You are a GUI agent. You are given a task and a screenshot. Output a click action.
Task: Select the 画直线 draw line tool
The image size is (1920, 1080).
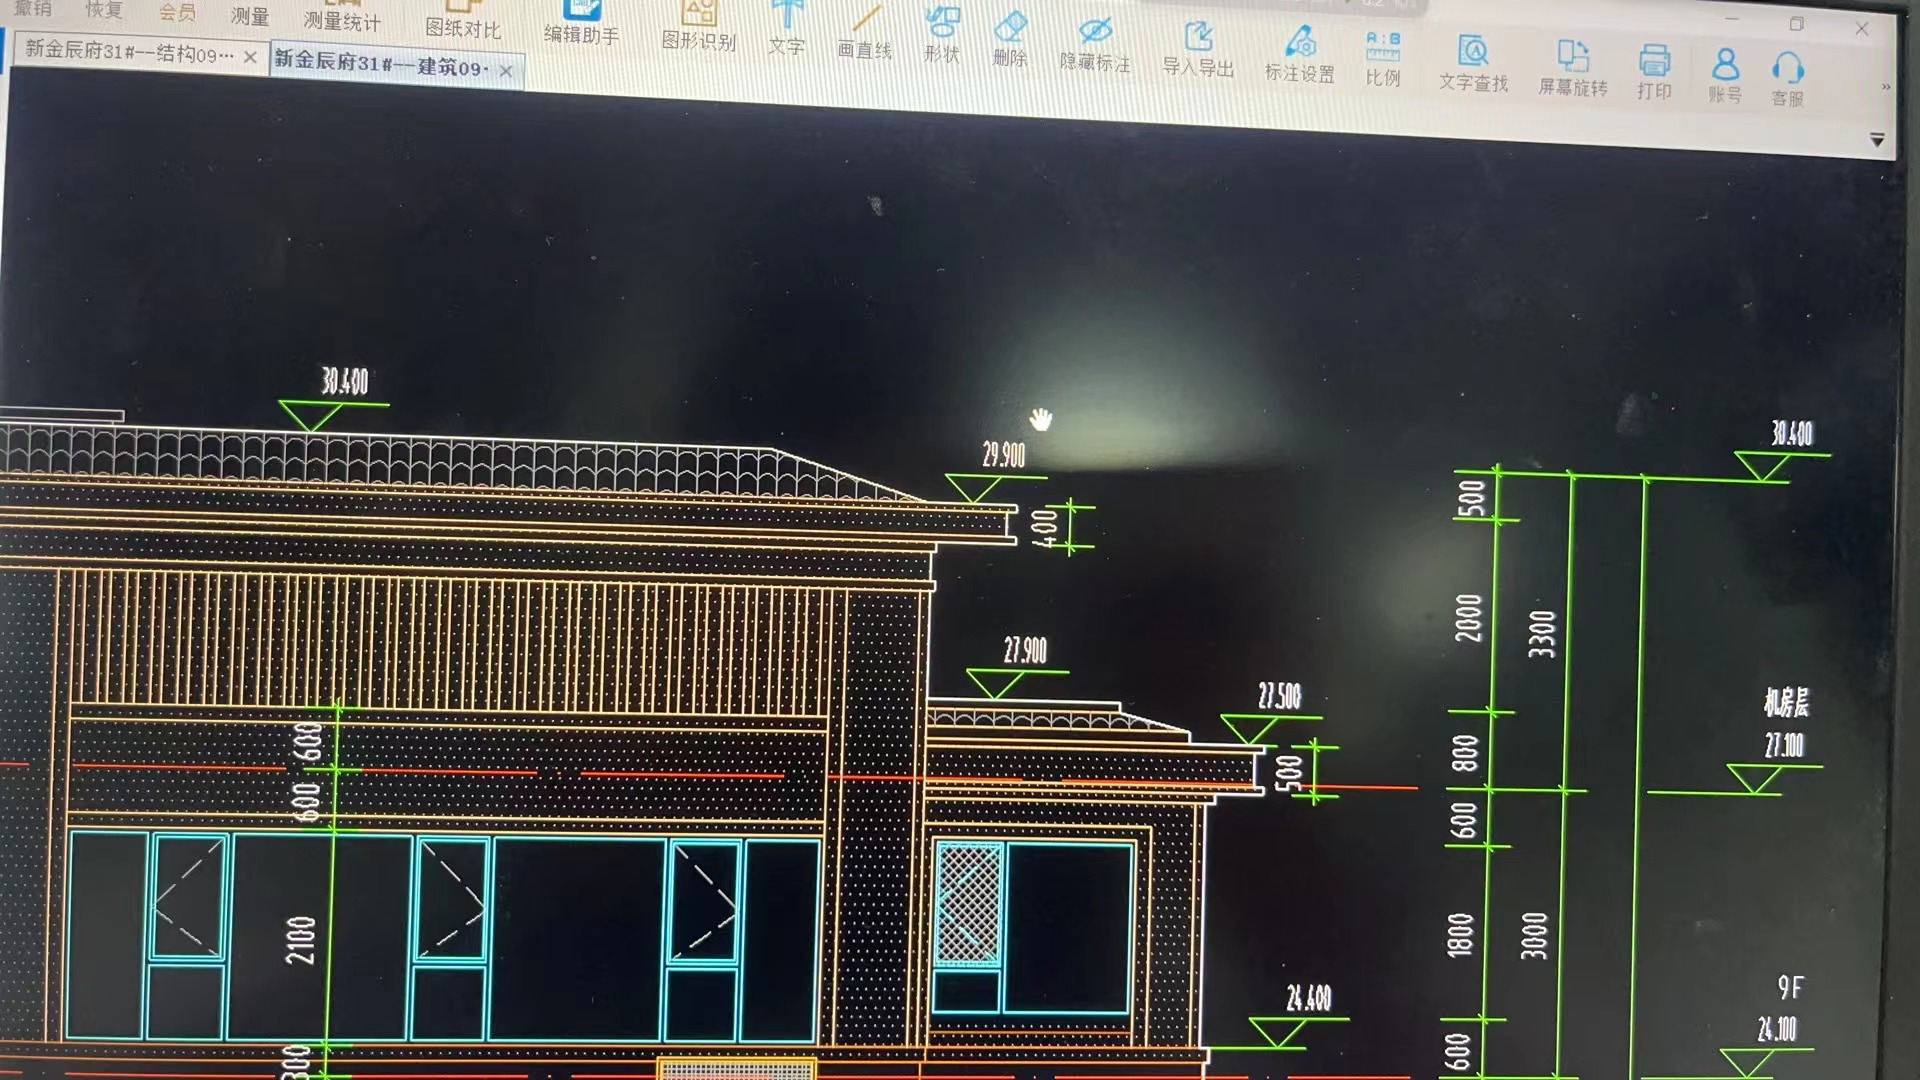[864, 33]
